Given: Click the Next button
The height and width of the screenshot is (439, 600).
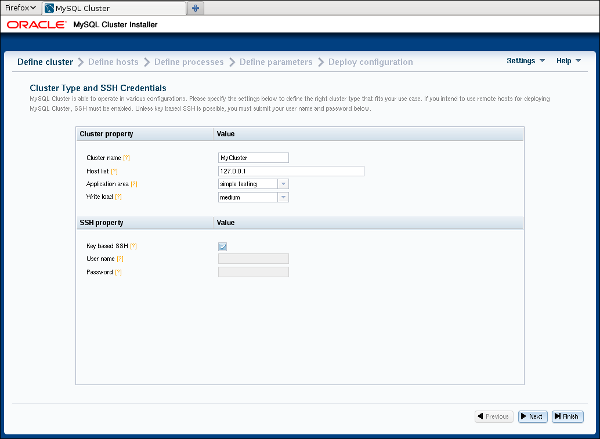Looking at the screenshot, I should (531, 416).
